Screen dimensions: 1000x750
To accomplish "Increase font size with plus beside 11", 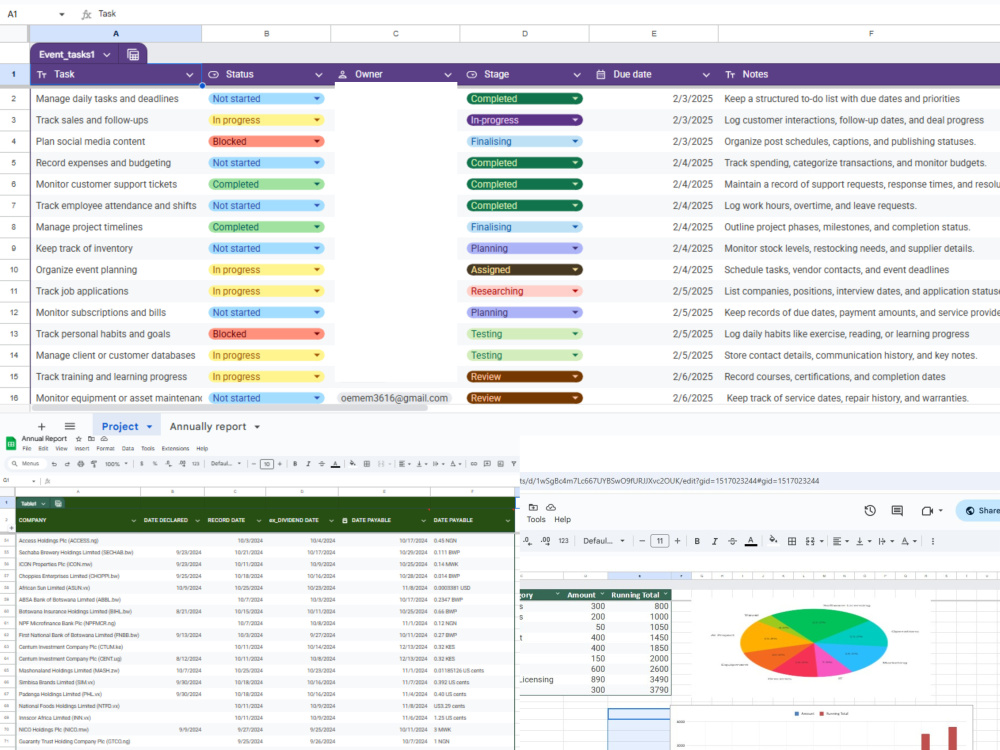I will [x=677, y=541].
